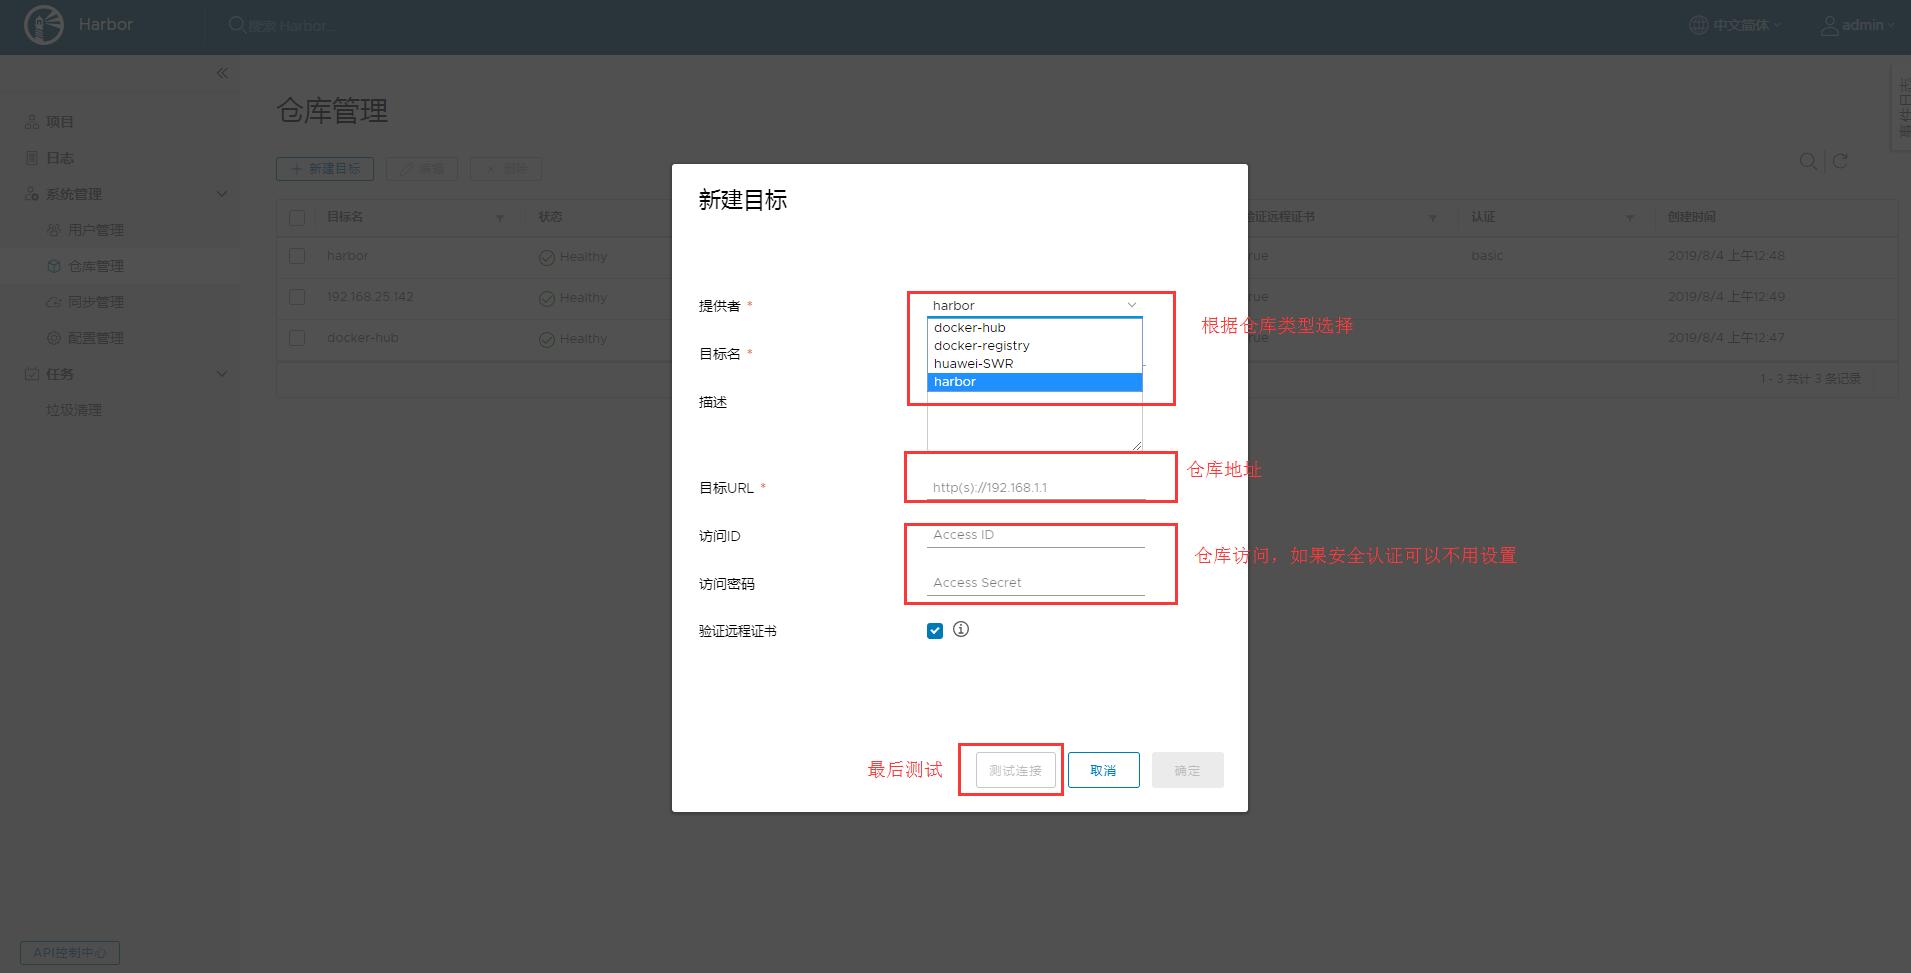Click the 同步管理 replication cloud icon
Image resolution: width=1911 pixels, height=973 pixels.
[x=54, y=302]
